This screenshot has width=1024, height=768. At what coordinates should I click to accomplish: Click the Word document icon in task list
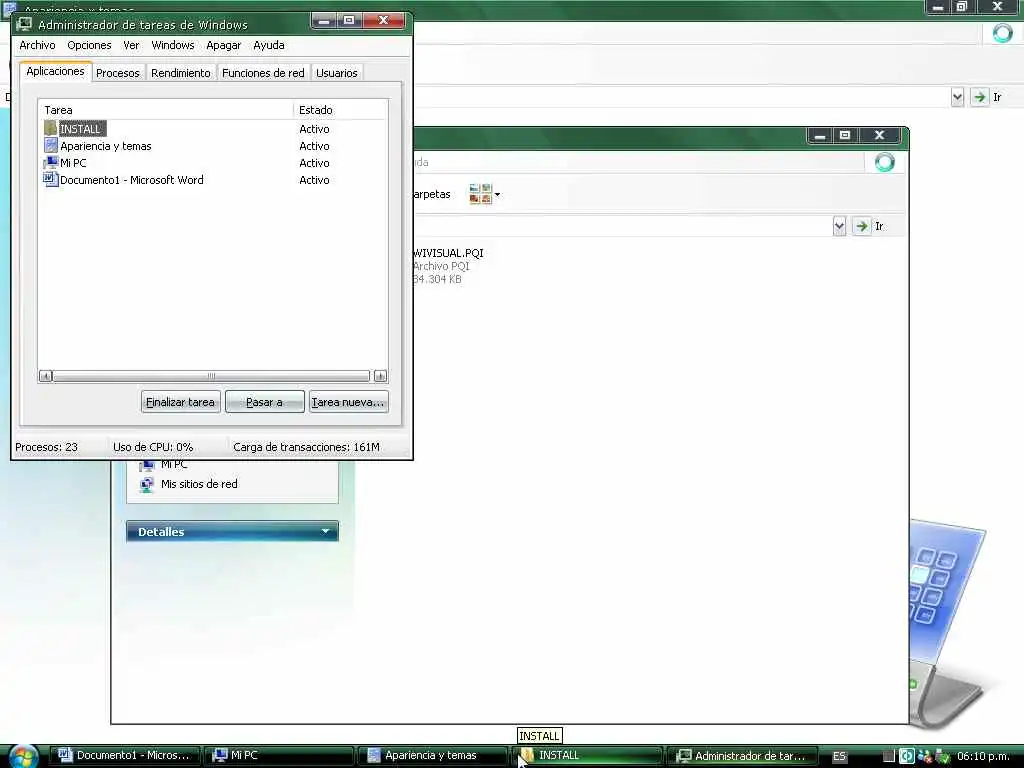click(51, 179)
